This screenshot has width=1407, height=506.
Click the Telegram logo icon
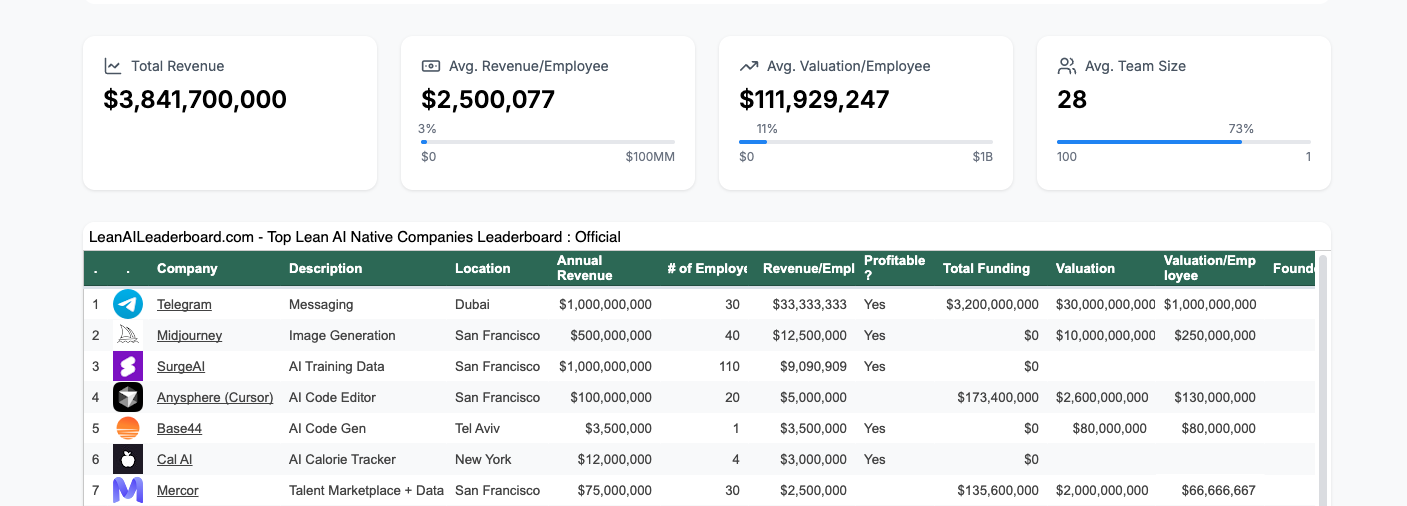click(128, 304)
